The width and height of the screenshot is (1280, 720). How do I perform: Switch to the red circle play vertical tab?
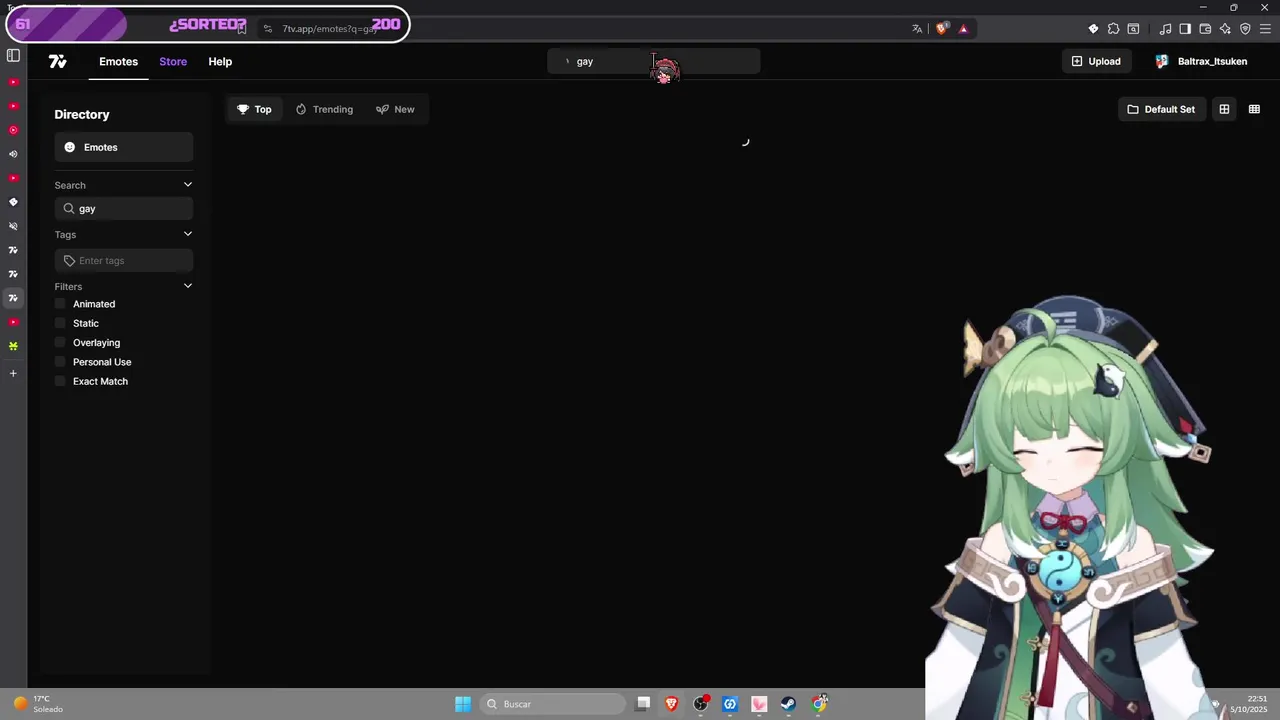point(13,130)
